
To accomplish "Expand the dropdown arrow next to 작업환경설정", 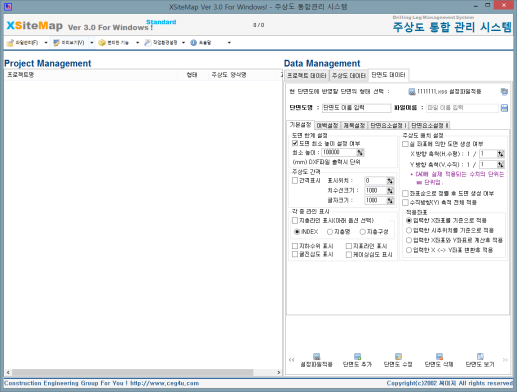I will click(183, 43).
